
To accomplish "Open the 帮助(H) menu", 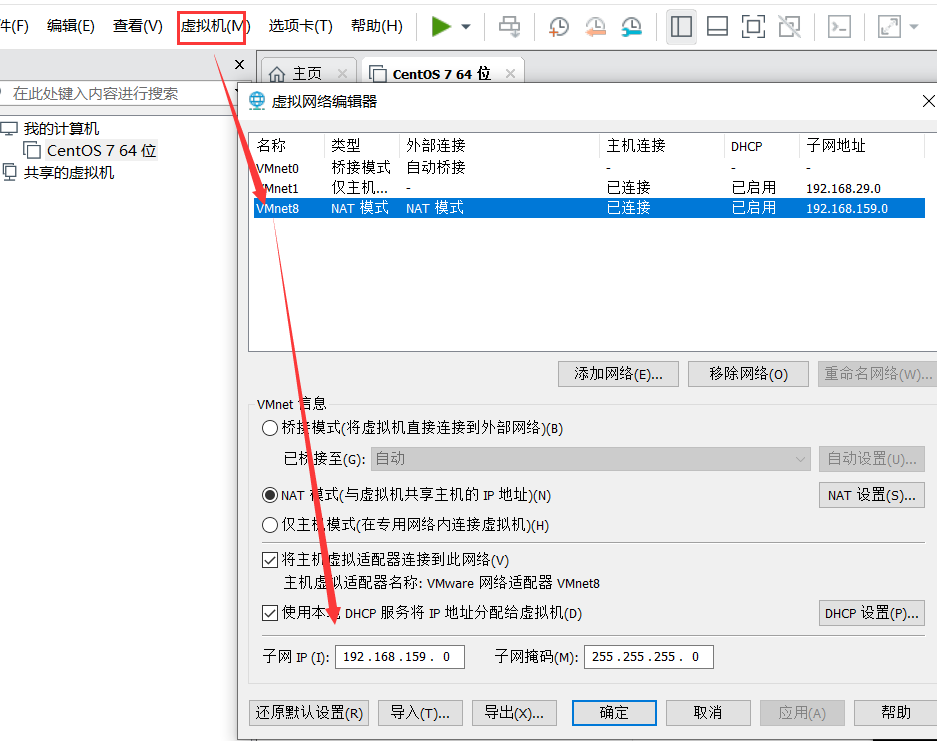I will tap(376, 26).
